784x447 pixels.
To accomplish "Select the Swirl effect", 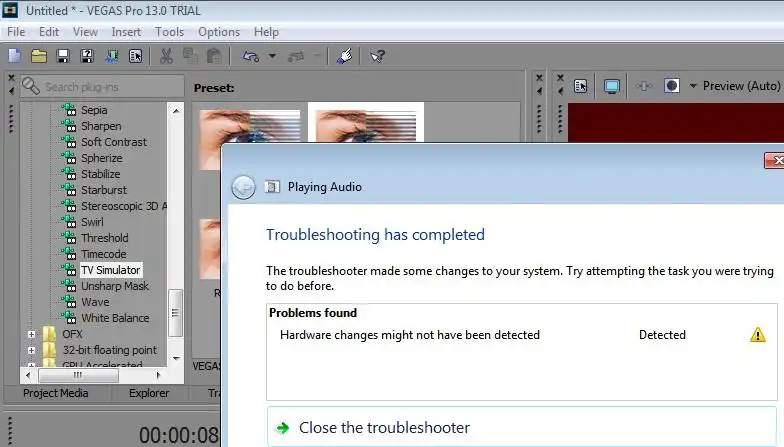I will (x=92, y=222).
